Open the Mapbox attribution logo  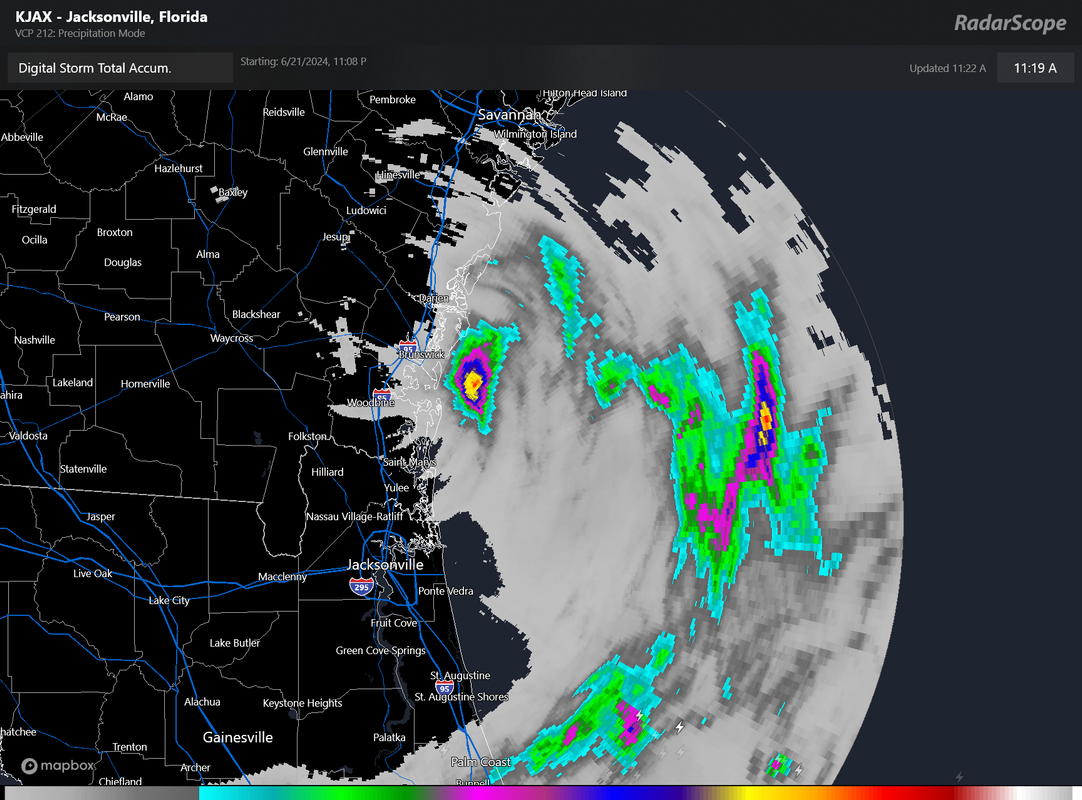pyautogui.click(x=59, y=765)
